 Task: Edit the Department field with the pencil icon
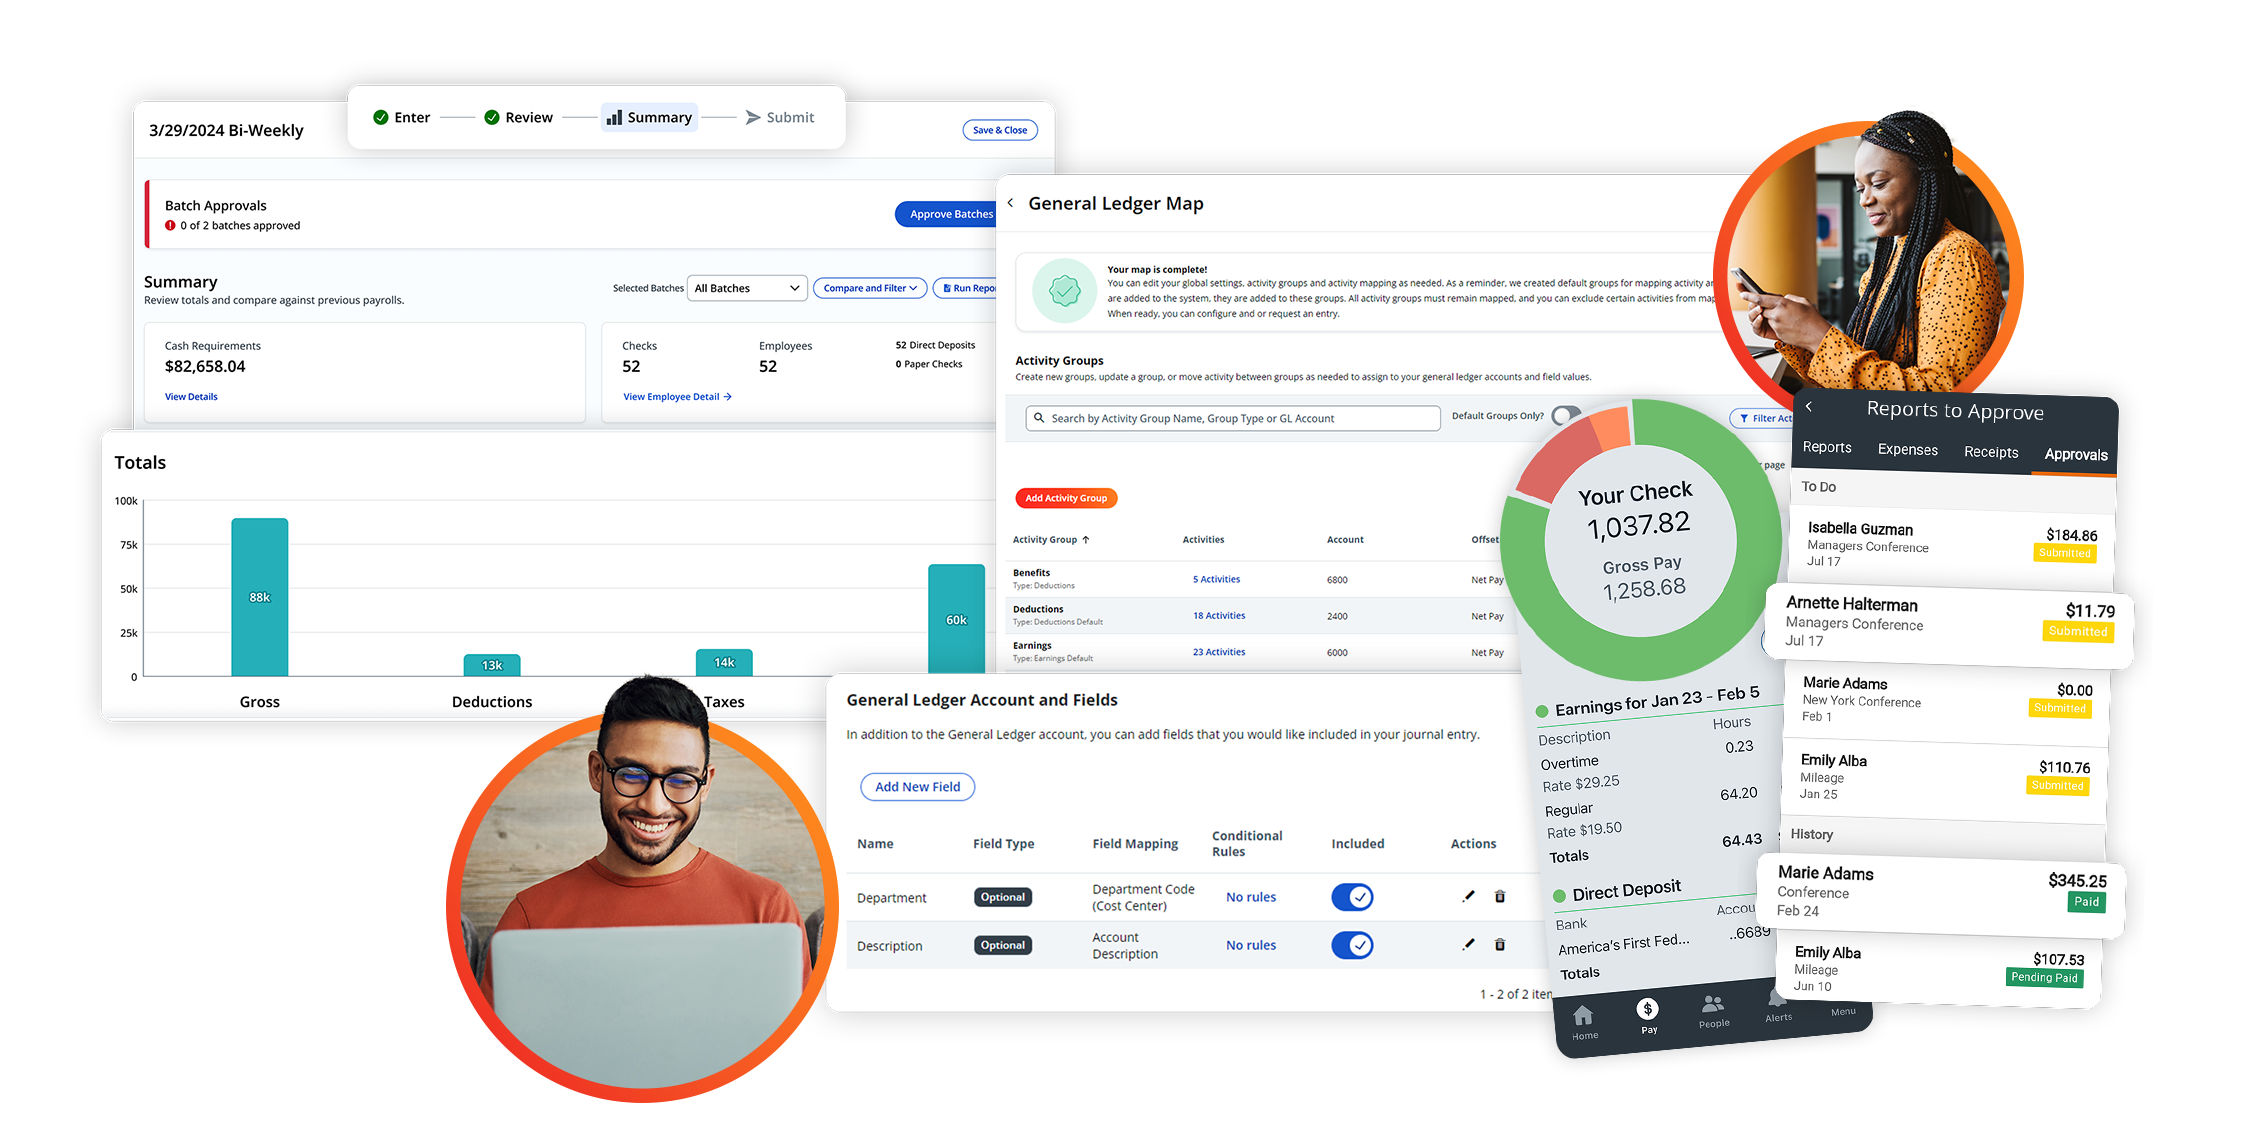pyautogui.click(x=1468, y=897)
